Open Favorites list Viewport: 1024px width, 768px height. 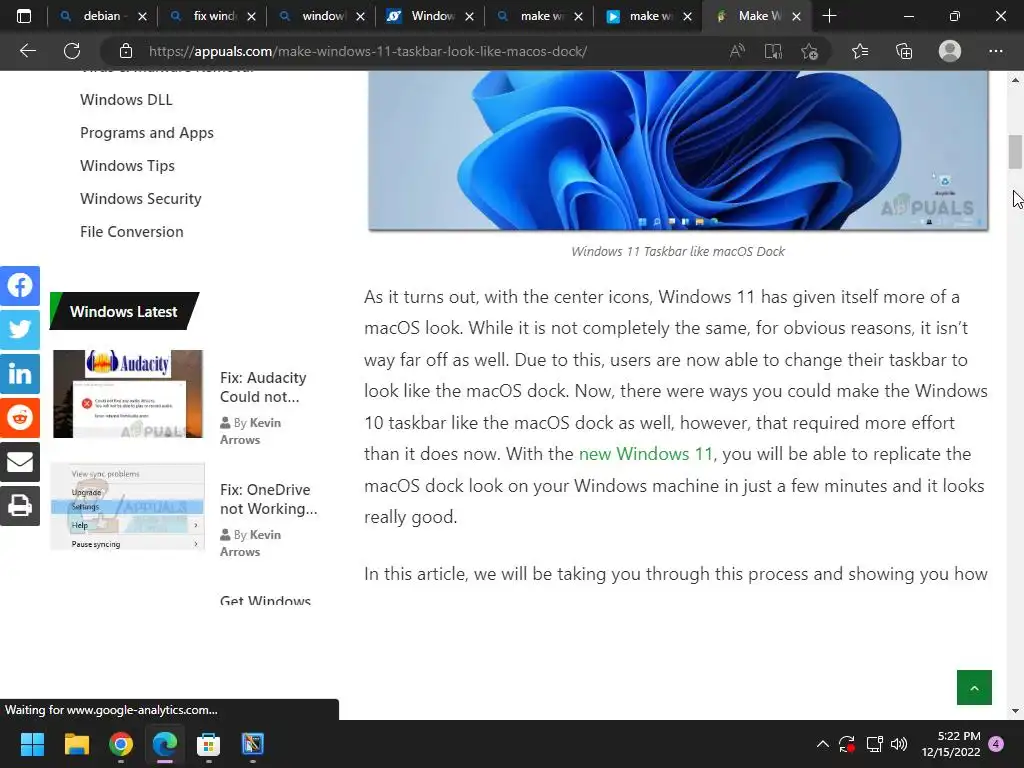click(x=860, y=51)
